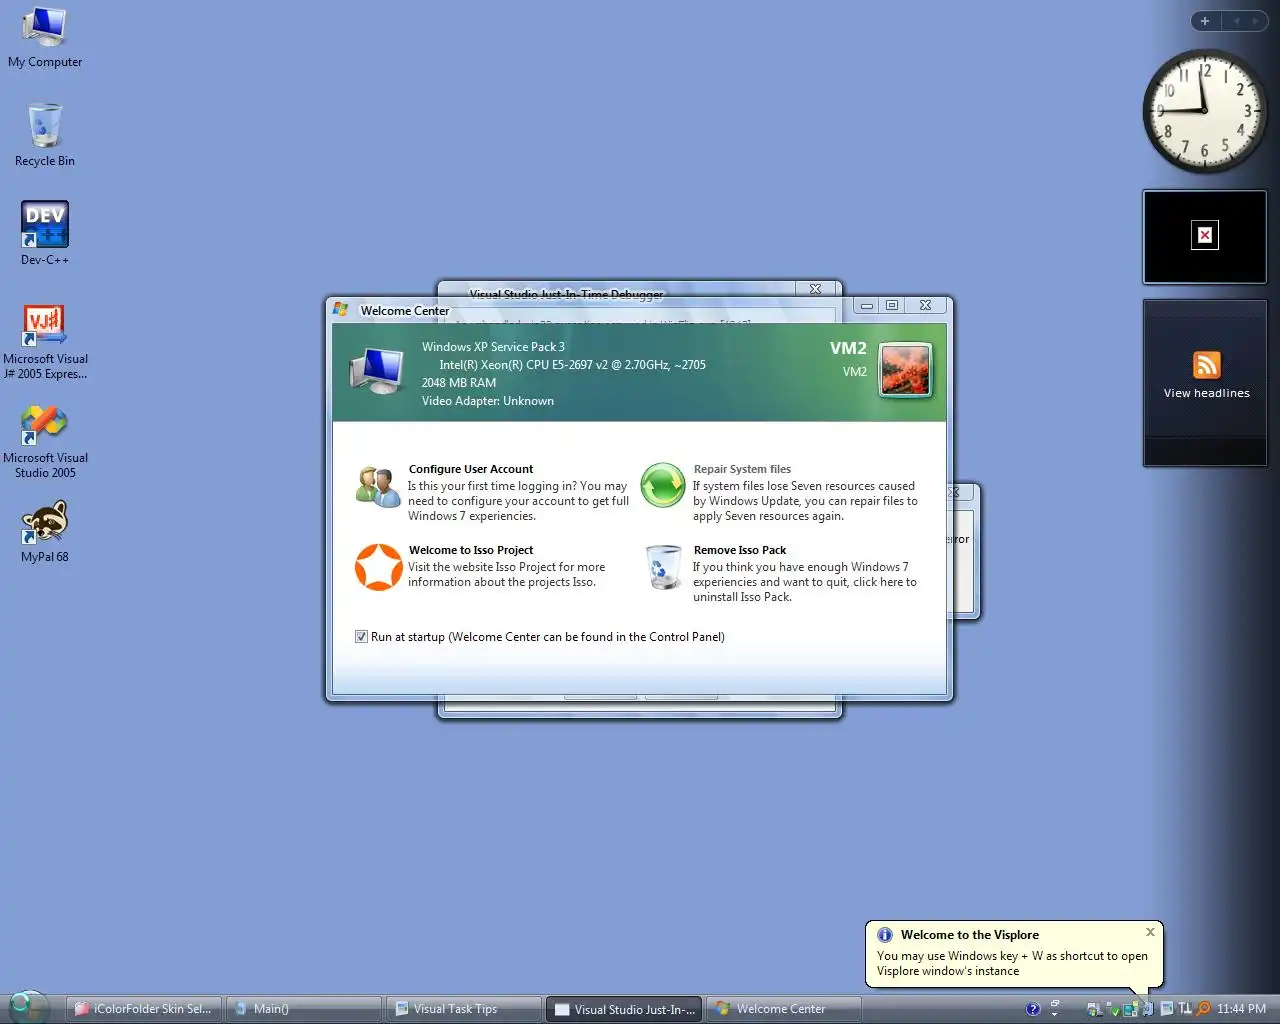Toggle the Run at startup checkbox
Screen dimensions: 1280x1024
click(361, 637)
